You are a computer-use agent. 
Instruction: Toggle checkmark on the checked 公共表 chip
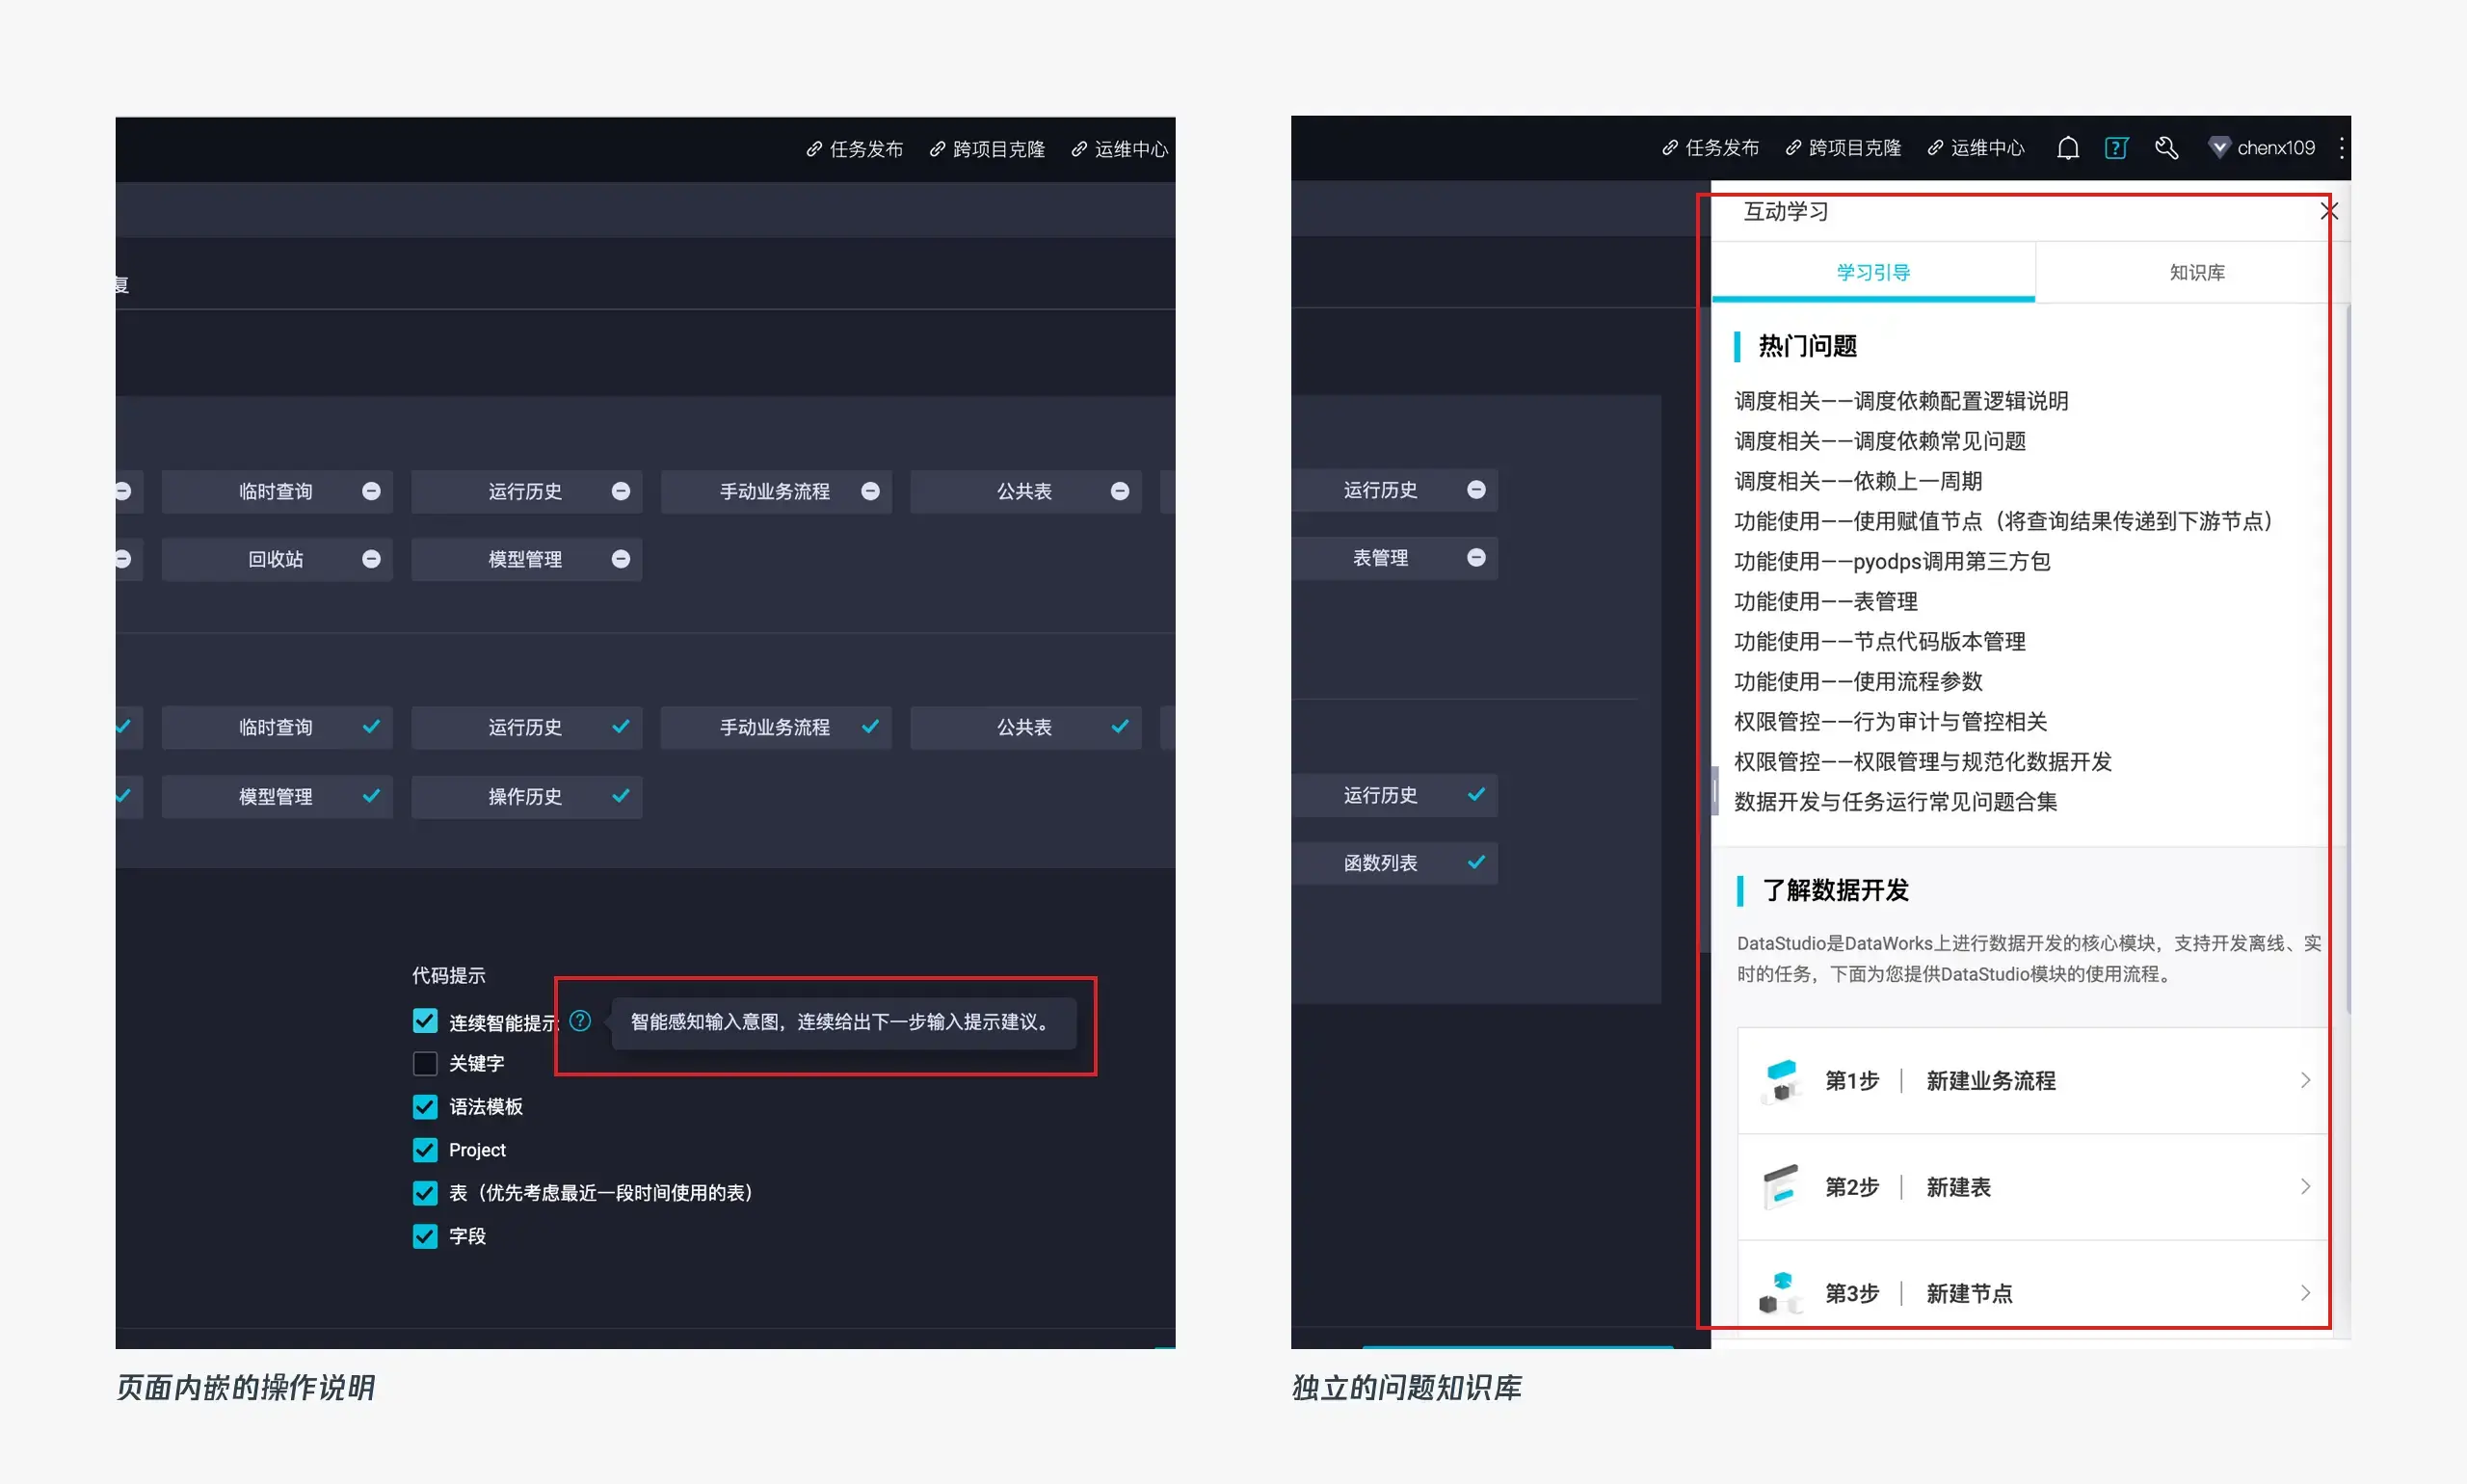tap(1120, 727)
